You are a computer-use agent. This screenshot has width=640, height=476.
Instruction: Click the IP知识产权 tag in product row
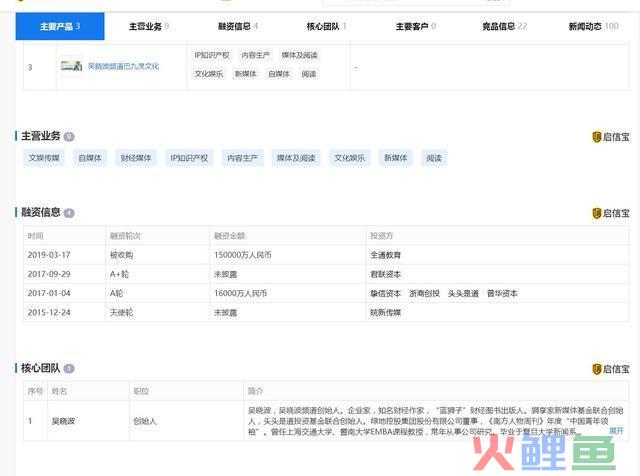pos(211,55)
